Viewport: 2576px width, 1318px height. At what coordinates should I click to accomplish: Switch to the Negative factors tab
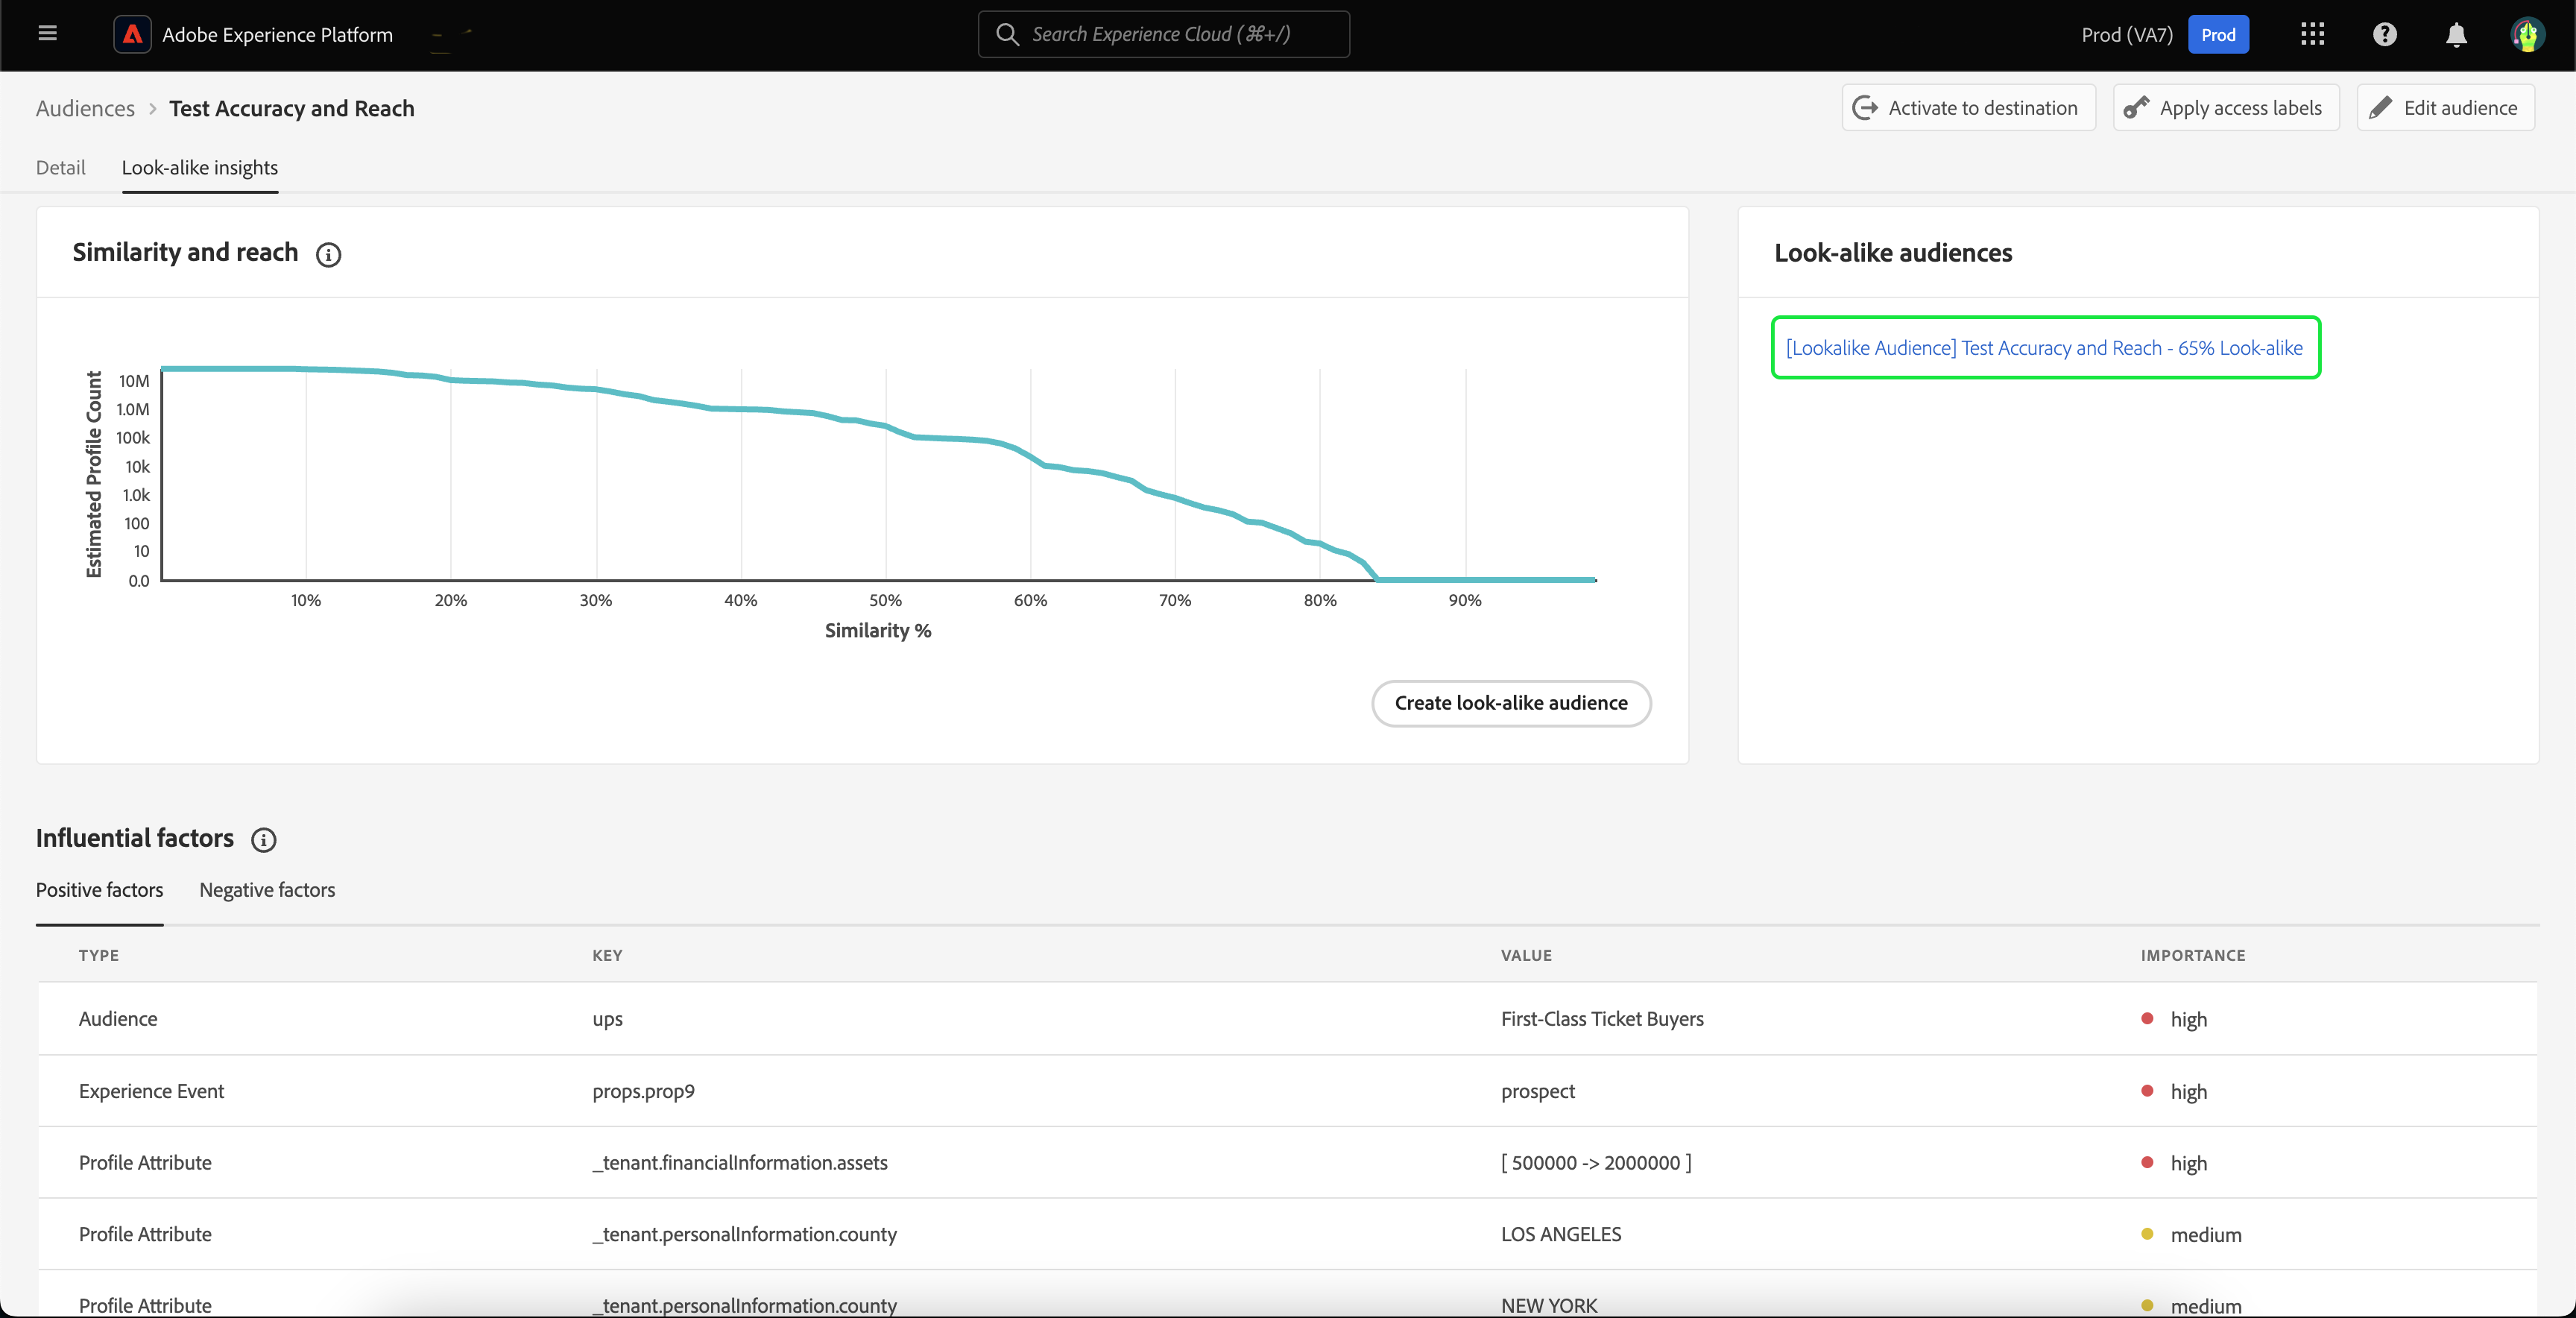click(267, 890)
